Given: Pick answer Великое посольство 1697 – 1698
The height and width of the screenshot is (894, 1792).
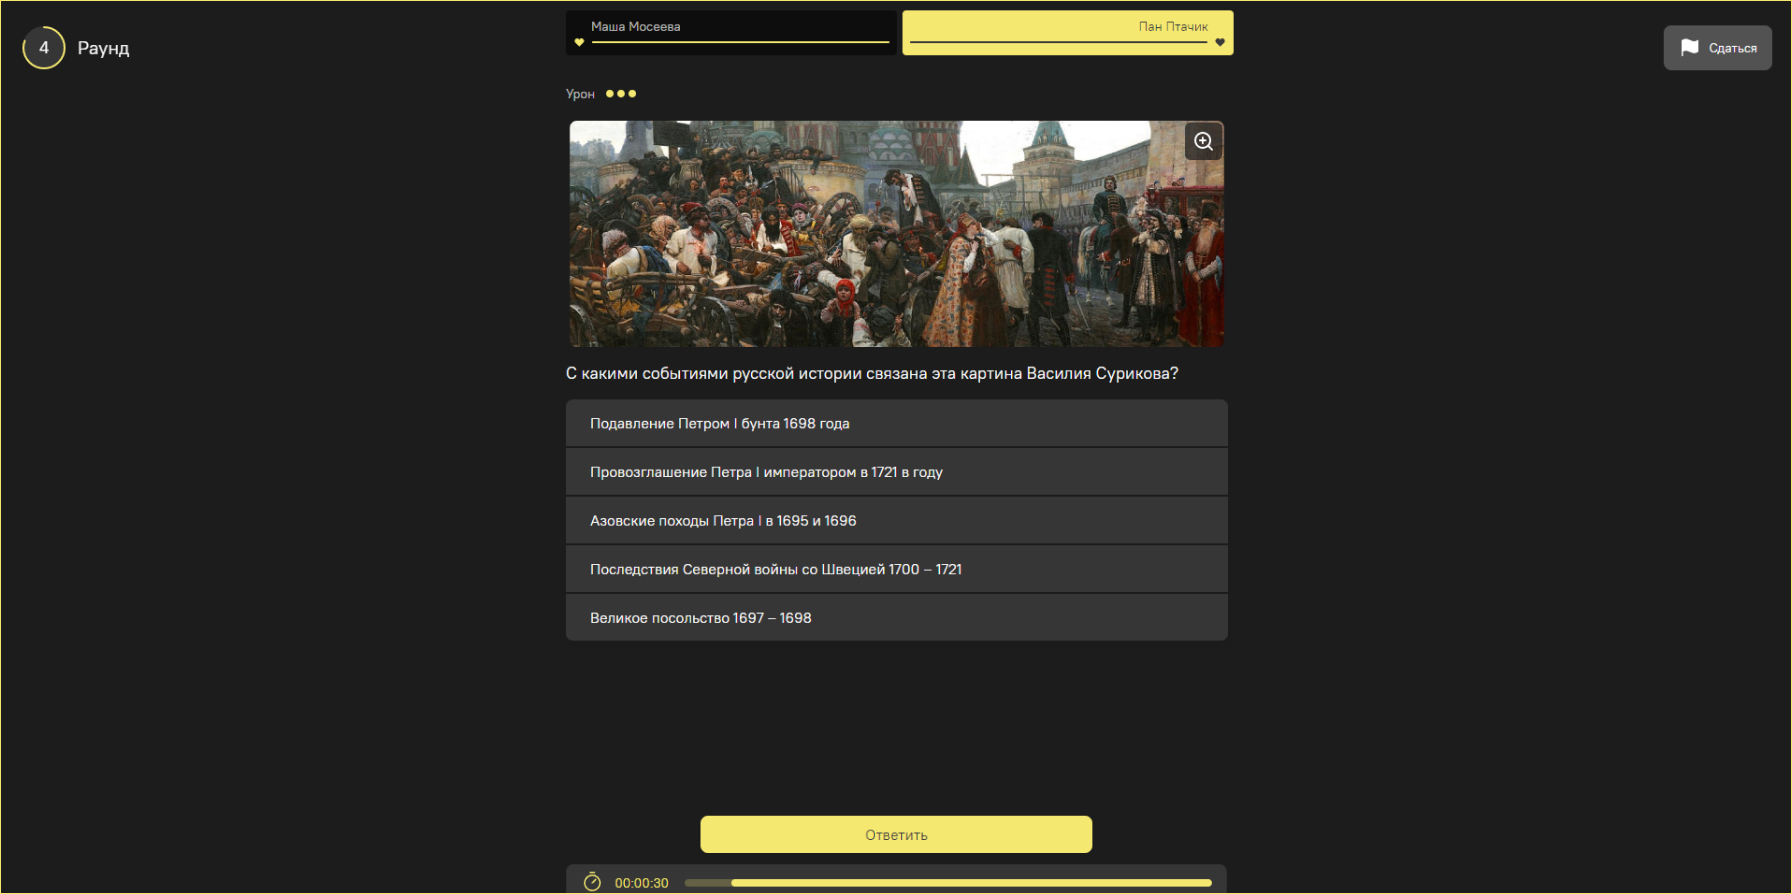Looking at the screenshot, I should point(897,618).
